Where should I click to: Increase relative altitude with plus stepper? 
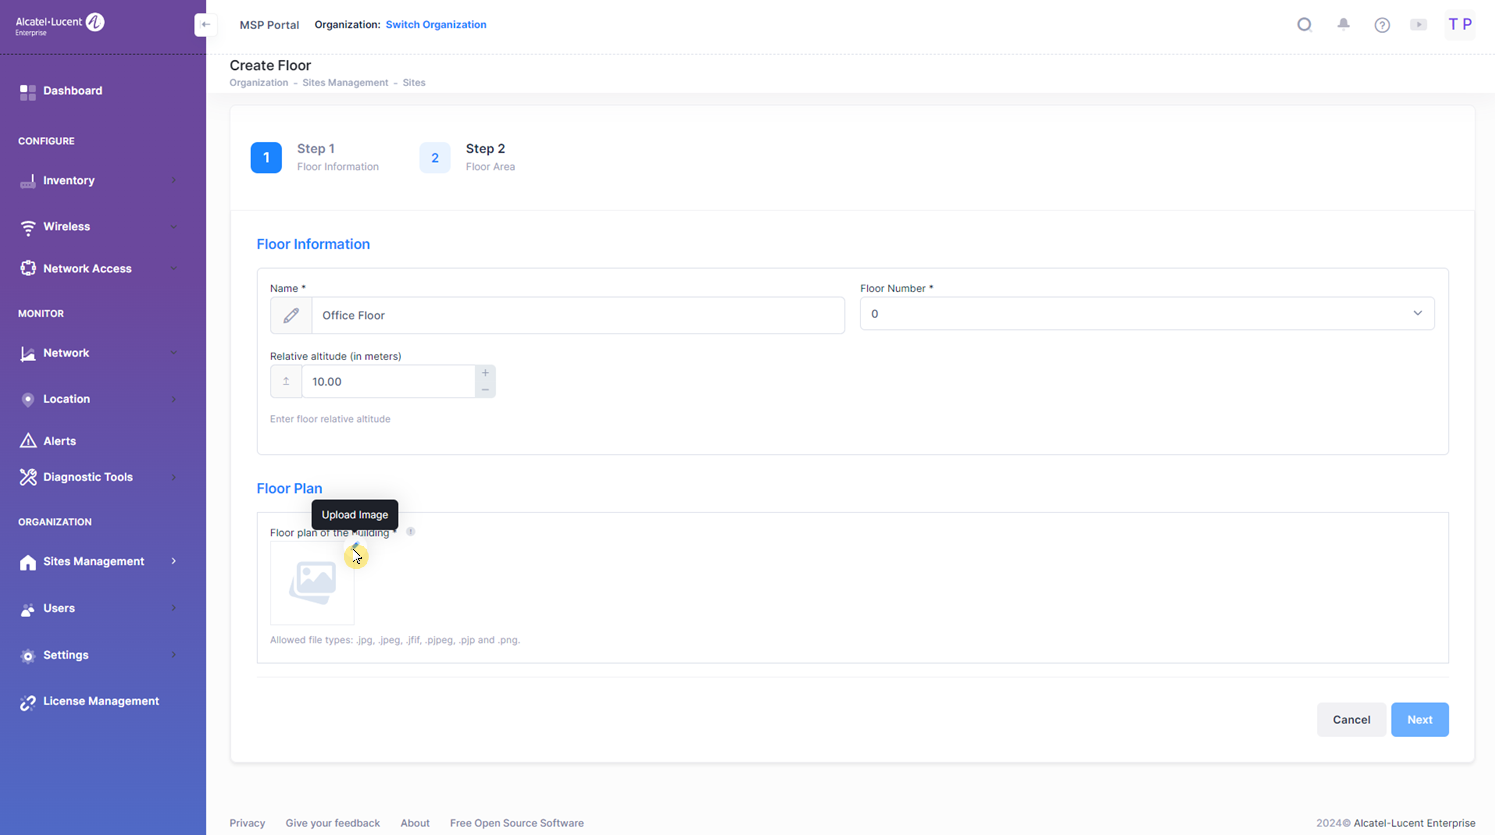tap(485, 373)
